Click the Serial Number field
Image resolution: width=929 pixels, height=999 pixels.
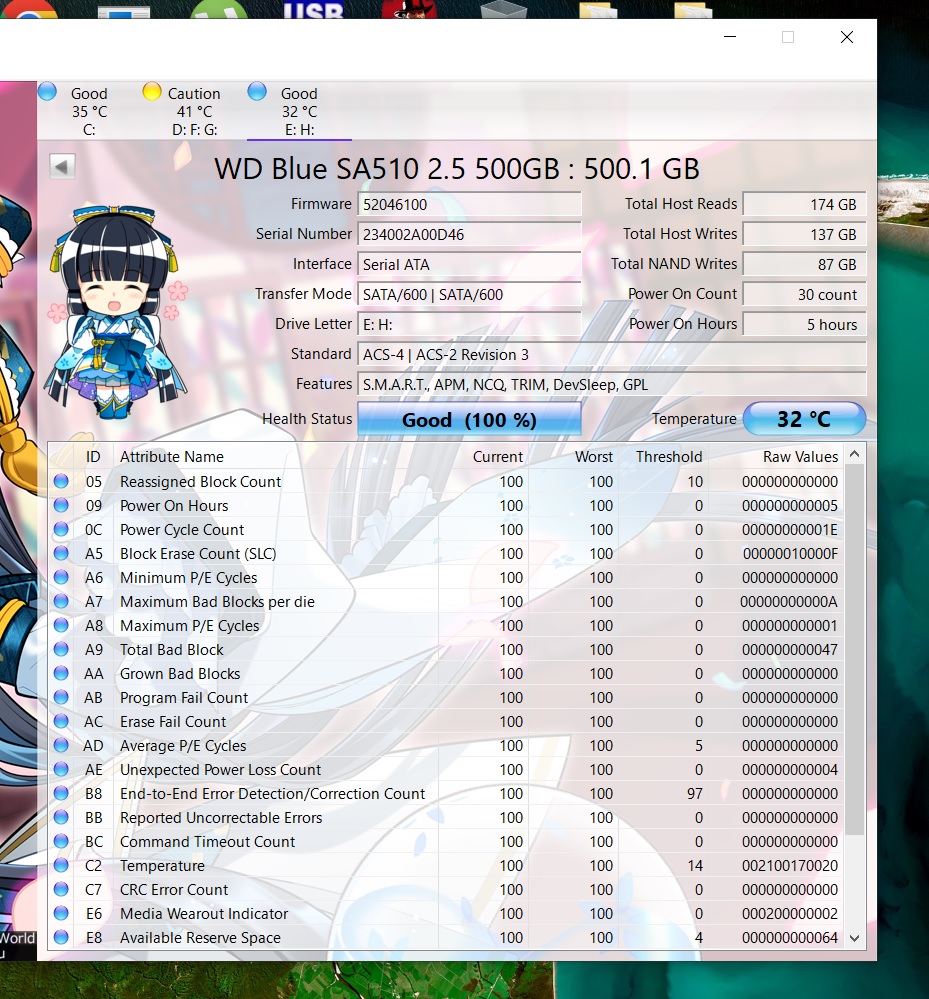tap(469, 234)
